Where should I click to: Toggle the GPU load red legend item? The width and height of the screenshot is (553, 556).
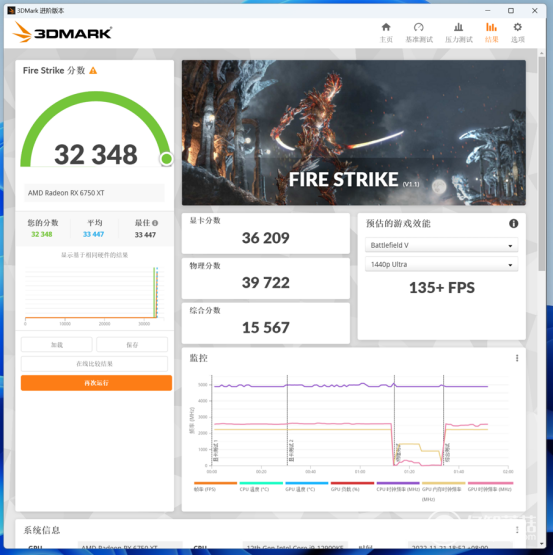click(x=352, y=486)
